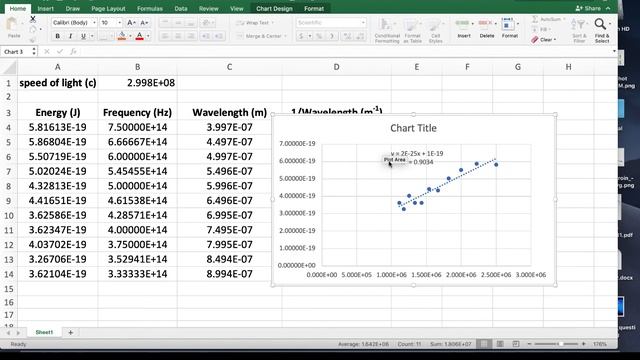
Task: Click the fx insert function icon
Action: (x=73, y=51)
